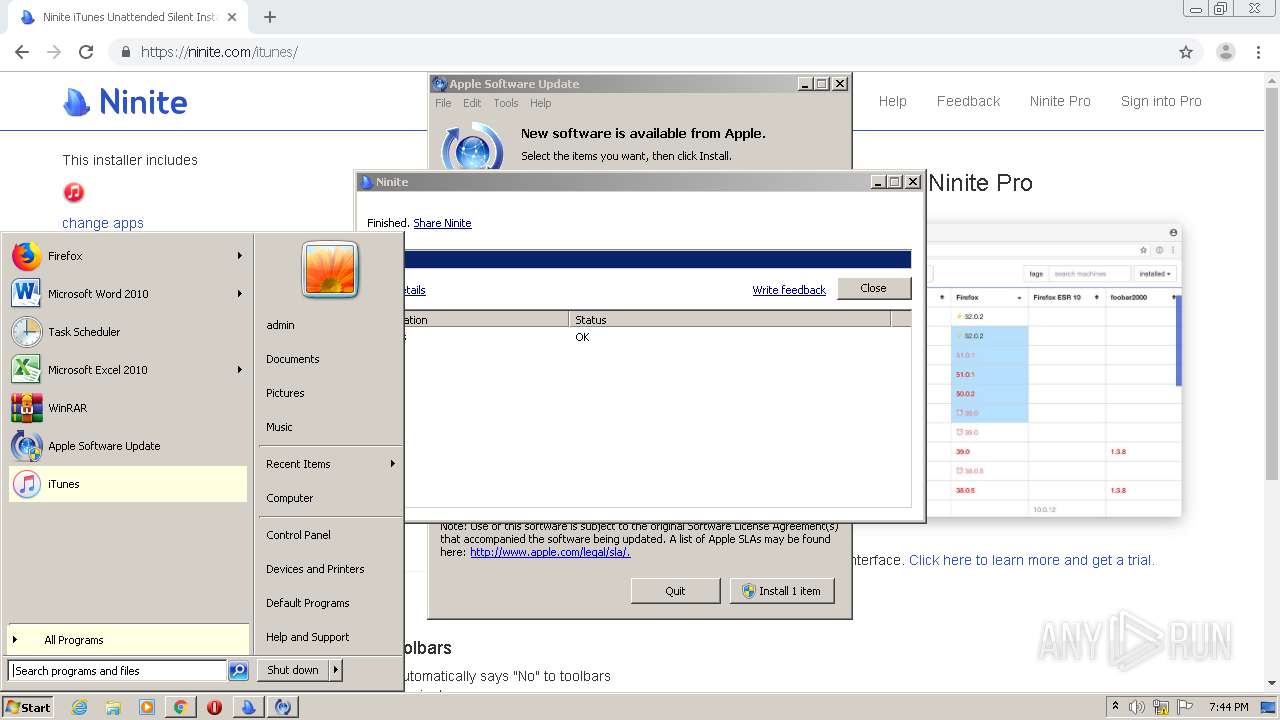The height and width of the screenshot is (720, 1280).
Task: Open Control Panel from Start menu
Action: [298, 535]
